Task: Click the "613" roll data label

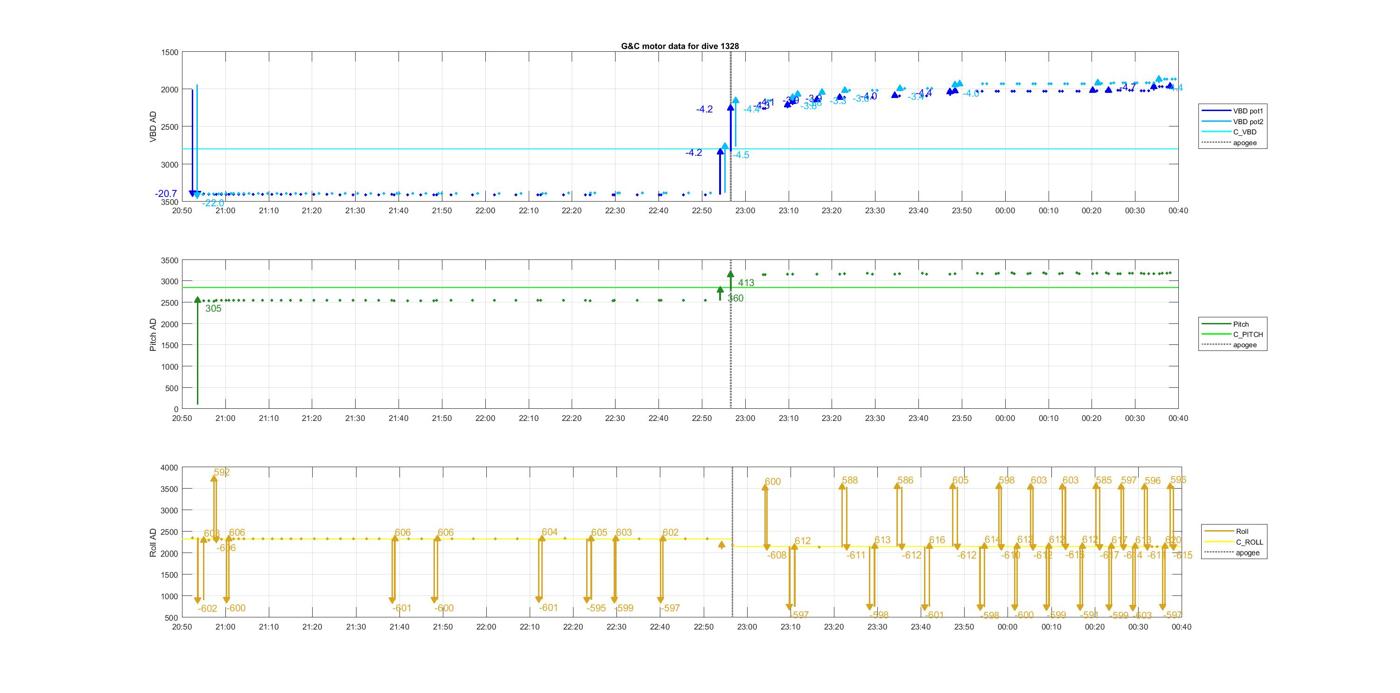Action: coord(882,540)
